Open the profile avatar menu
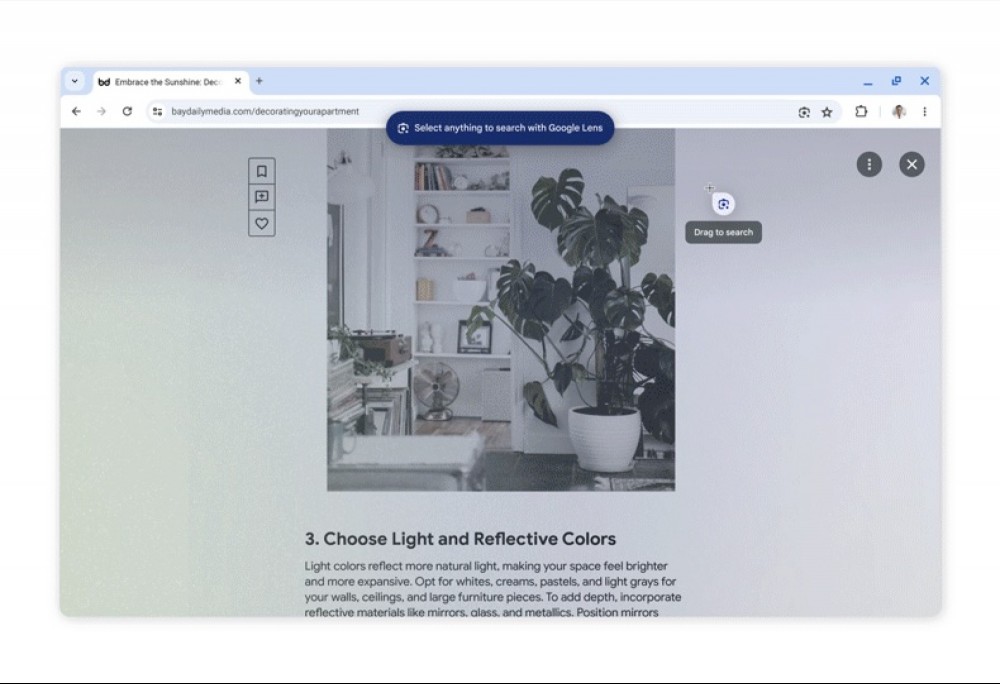1000x684 pixels. 899,112
